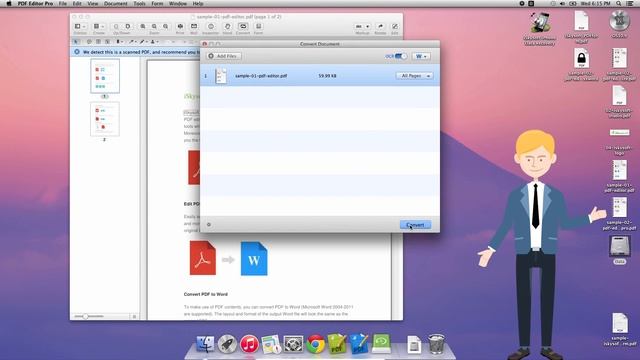
Task: Select the arrow selection tool in the secondary toolbar
Action: 76,42
